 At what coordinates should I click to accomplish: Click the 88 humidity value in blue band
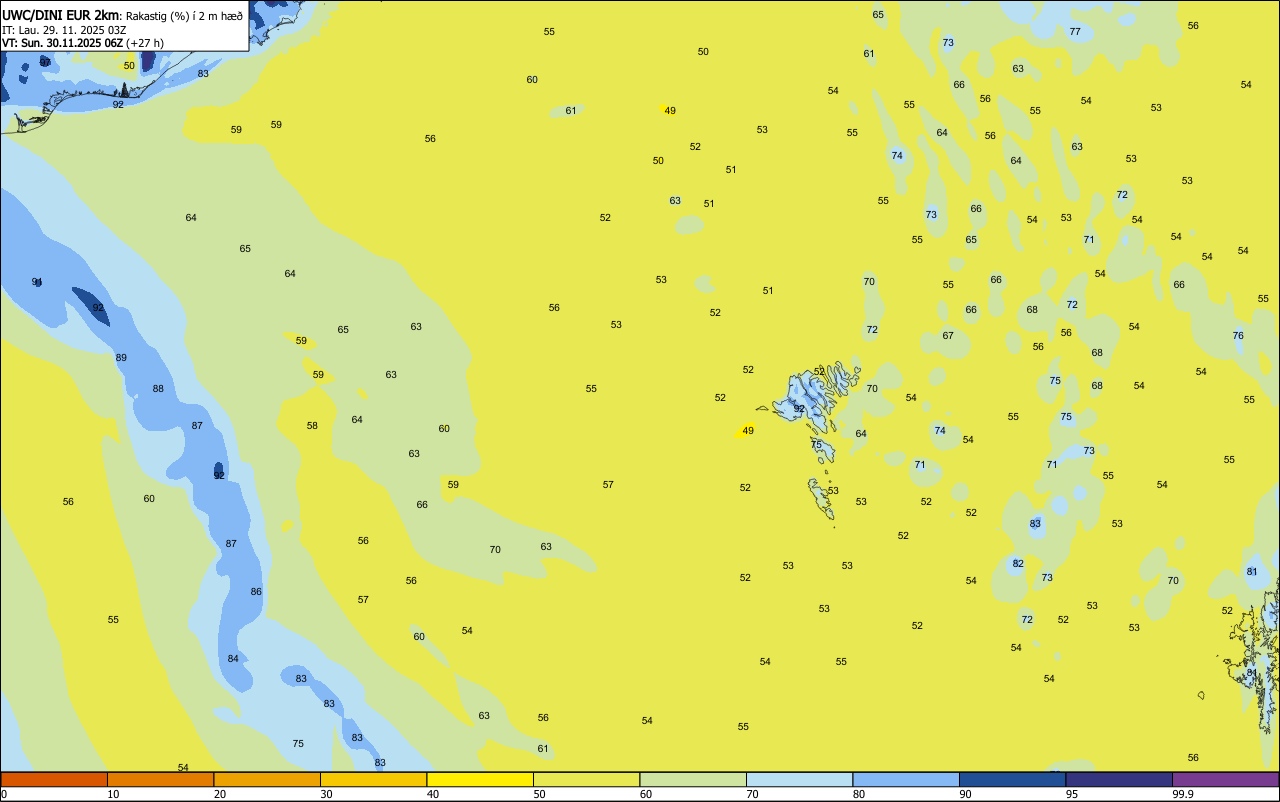tap(158, 388)
